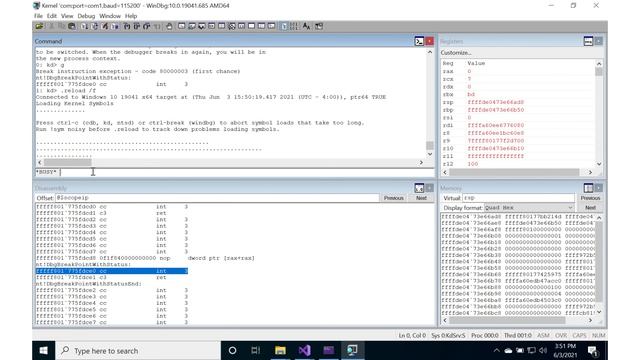Open the Command Browser window from toolbar
Viewport: 640px width, 360px height.
271,27
